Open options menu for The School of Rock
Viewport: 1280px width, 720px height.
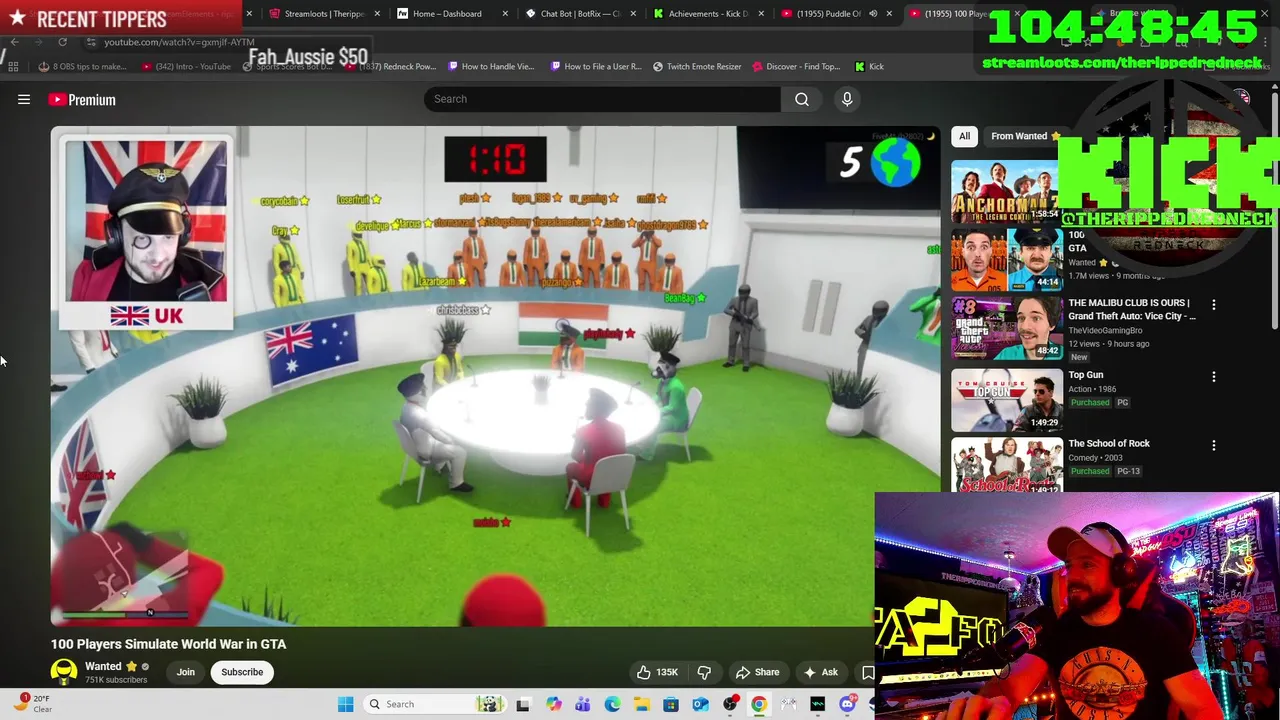[1214, 446]
